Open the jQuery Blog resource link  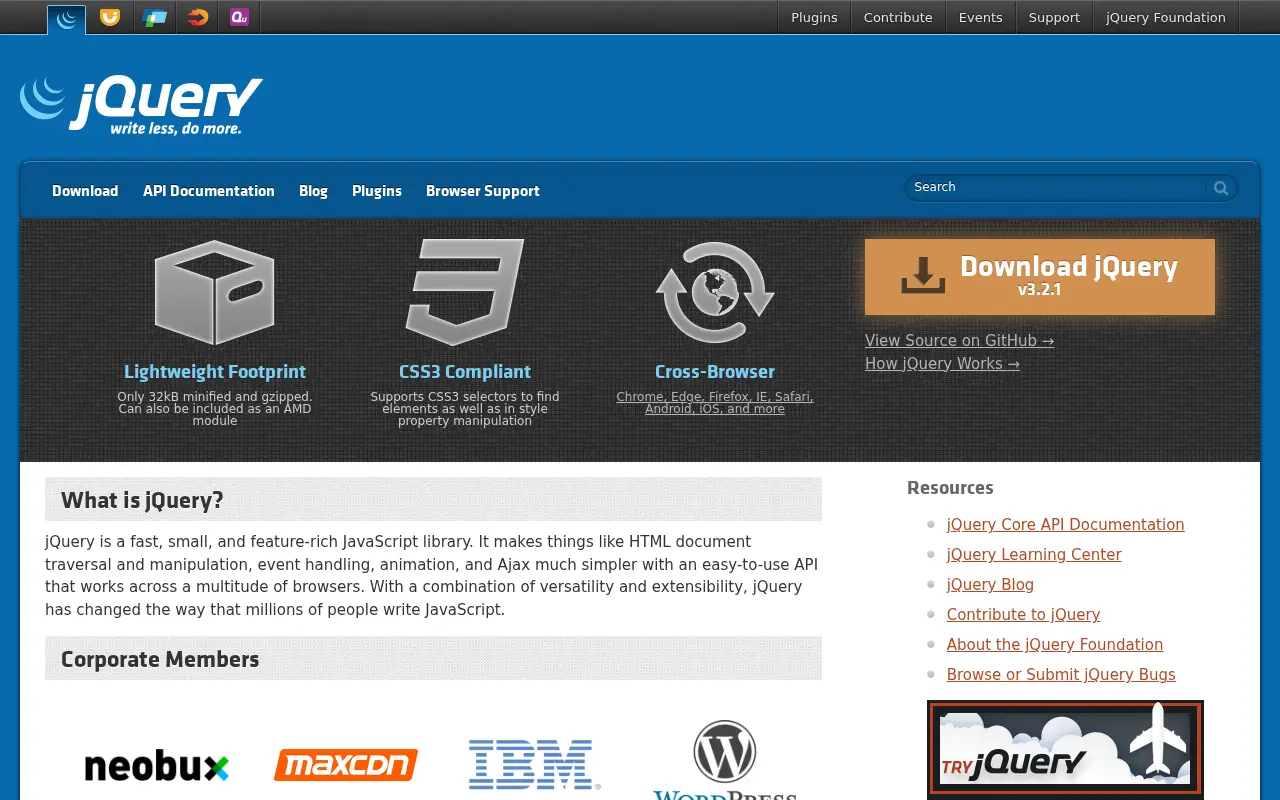click(990, 585)
